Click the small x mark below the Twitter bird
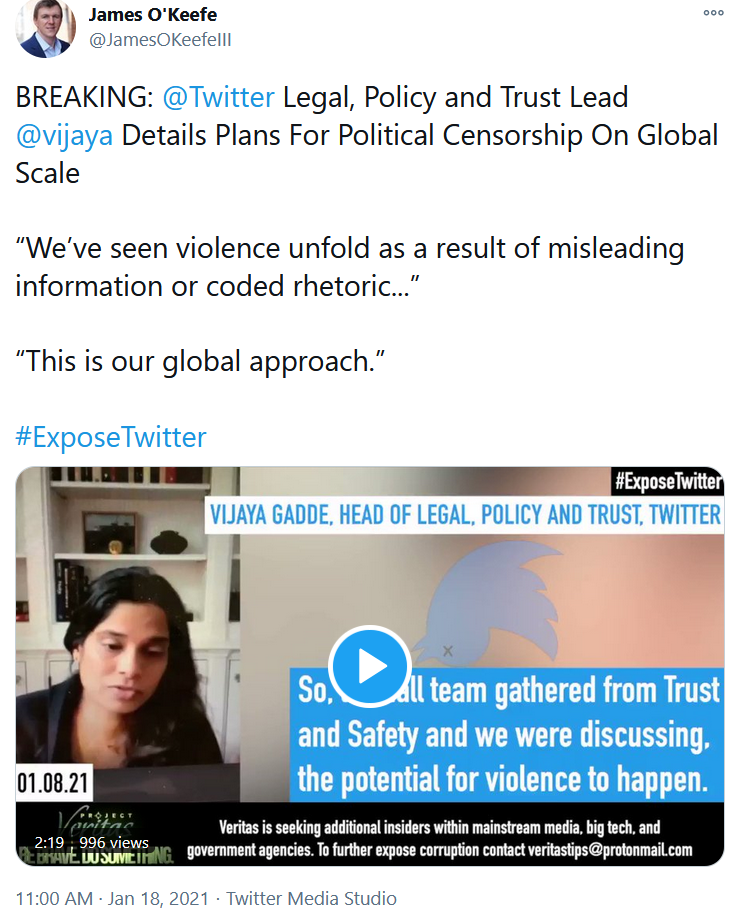The image size is (737, 919). click(x=448, y=651)
